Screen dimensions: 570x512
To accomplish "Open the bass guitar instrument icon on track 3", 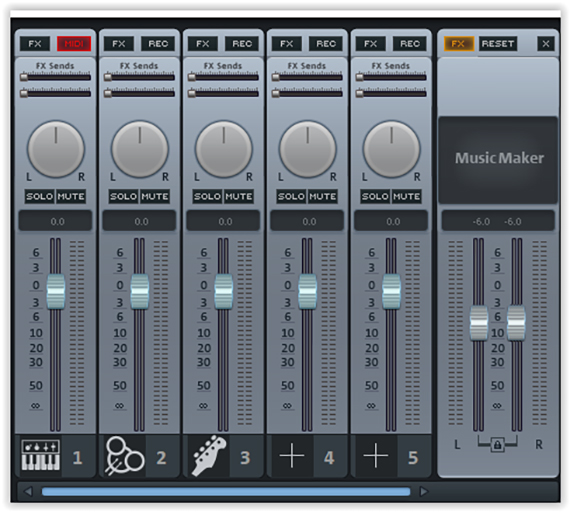I will click(209, 456).
